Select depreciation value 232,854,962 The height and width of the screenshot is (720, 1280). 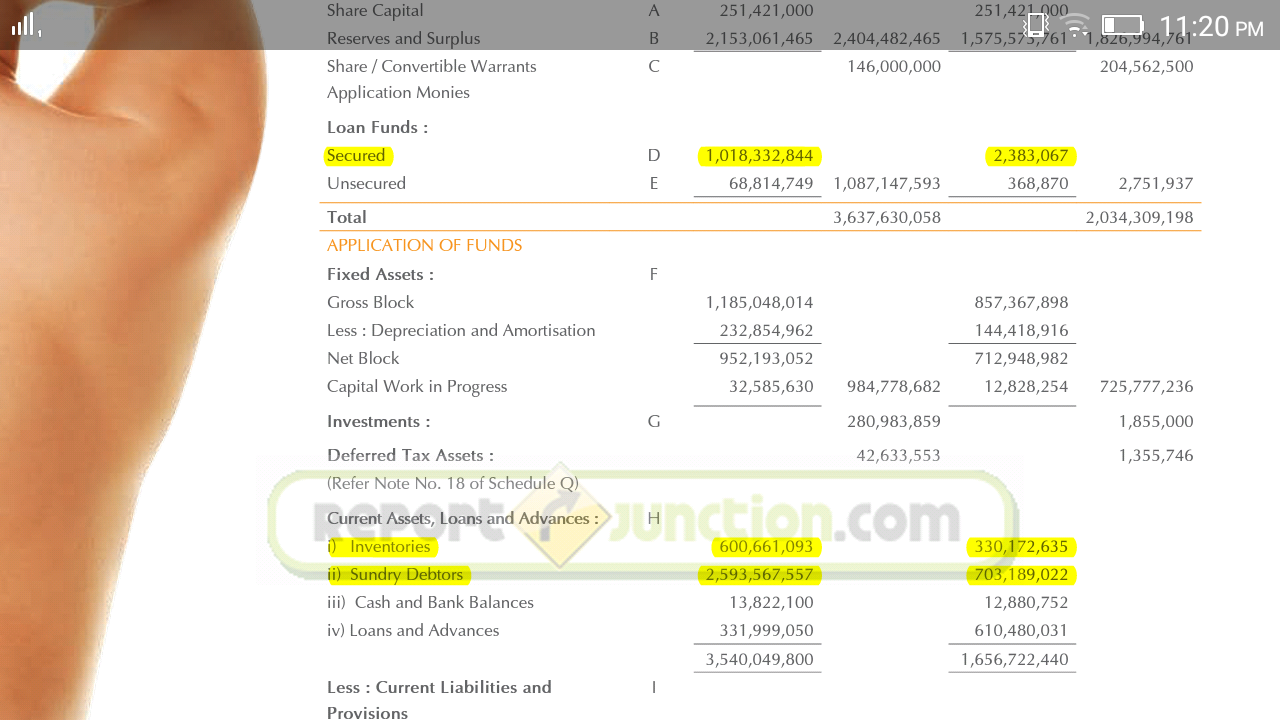[766, 331]
